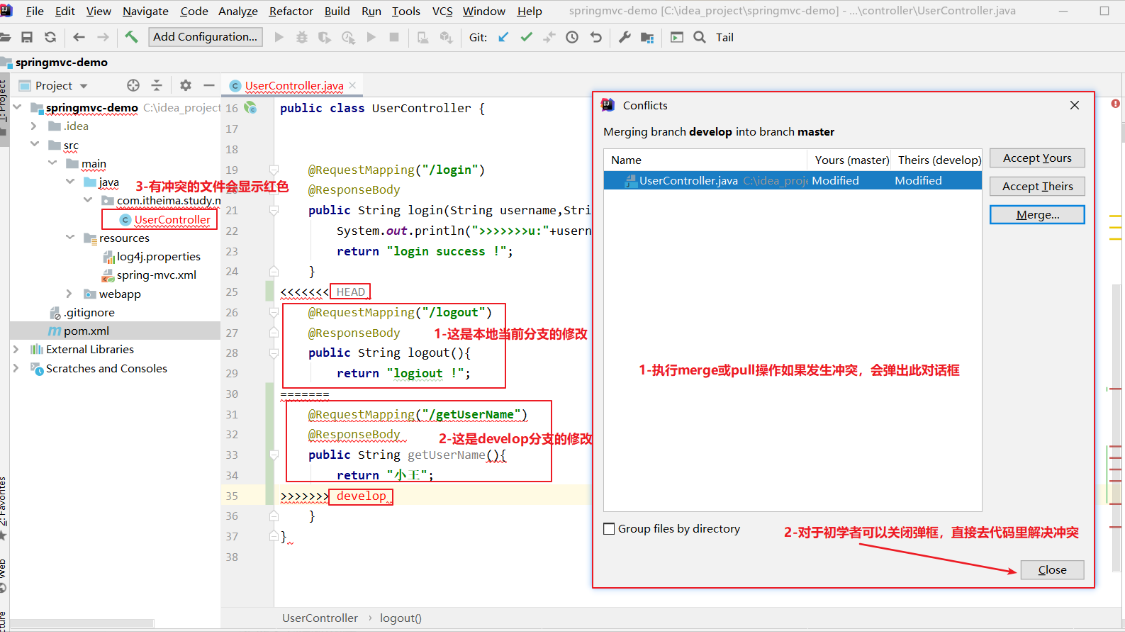Click the Git Commit checkmark icon
The image size is (1125, 632).
tap(527, 37)
